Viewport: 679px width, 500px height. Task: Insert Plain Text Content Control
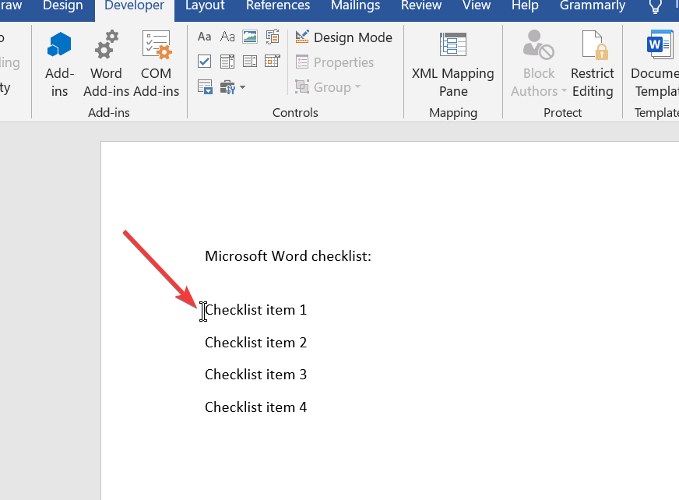click(227, 37)
